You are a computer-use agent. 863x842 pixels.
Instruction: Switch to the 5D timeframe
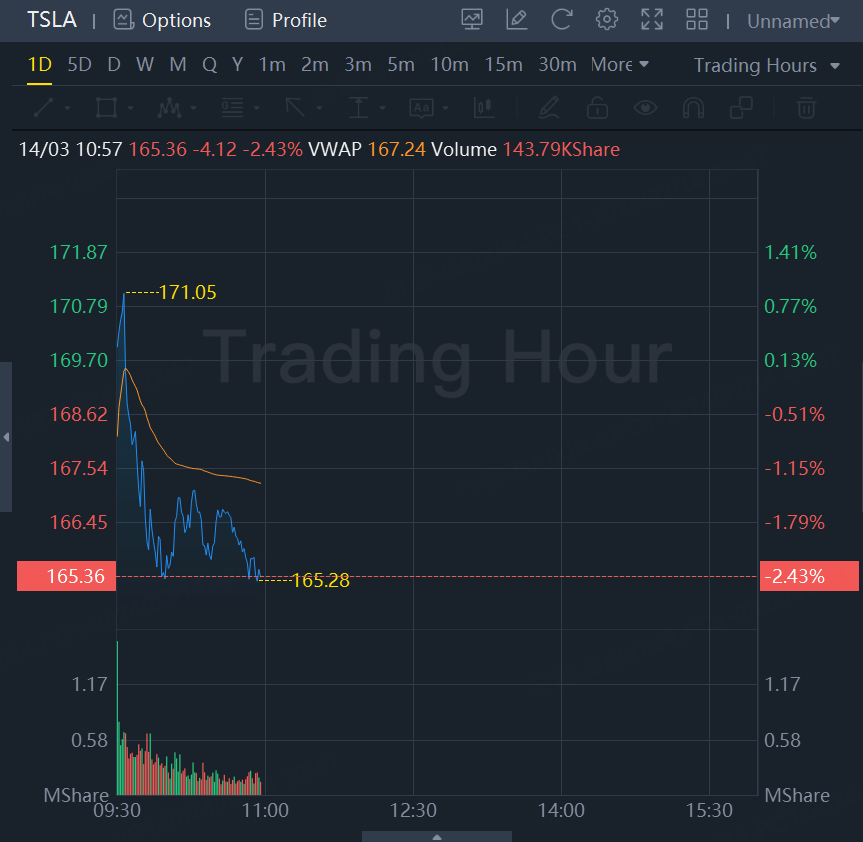coord(79,65)
